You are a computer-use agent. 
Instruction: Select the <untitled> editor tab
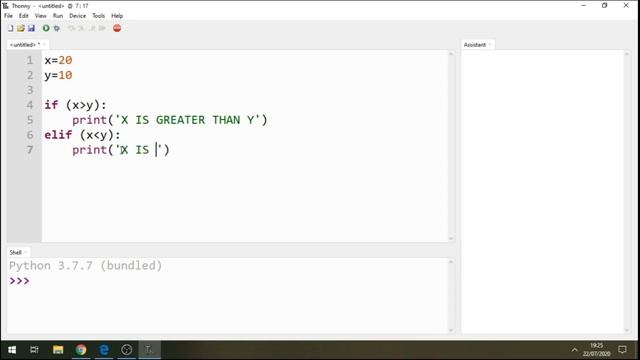click(24, 44)
